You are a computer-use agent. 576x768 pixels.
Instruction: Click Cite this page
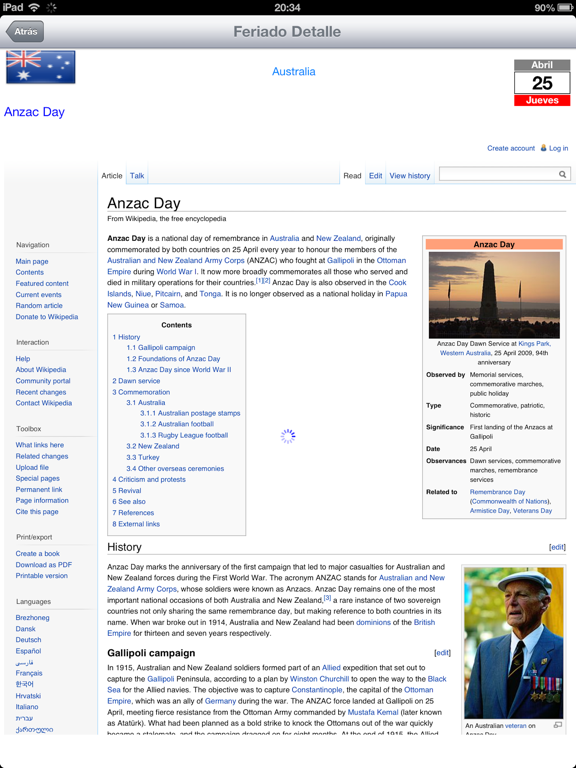click(37, 511)
